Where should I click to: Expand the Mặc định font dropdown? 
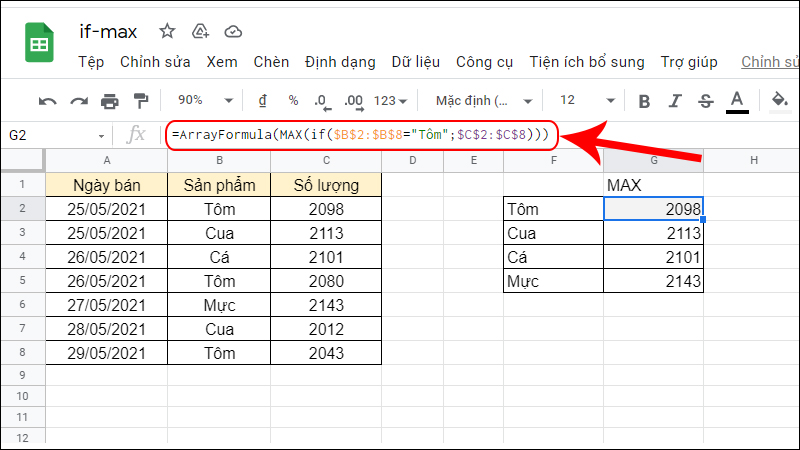480,100
